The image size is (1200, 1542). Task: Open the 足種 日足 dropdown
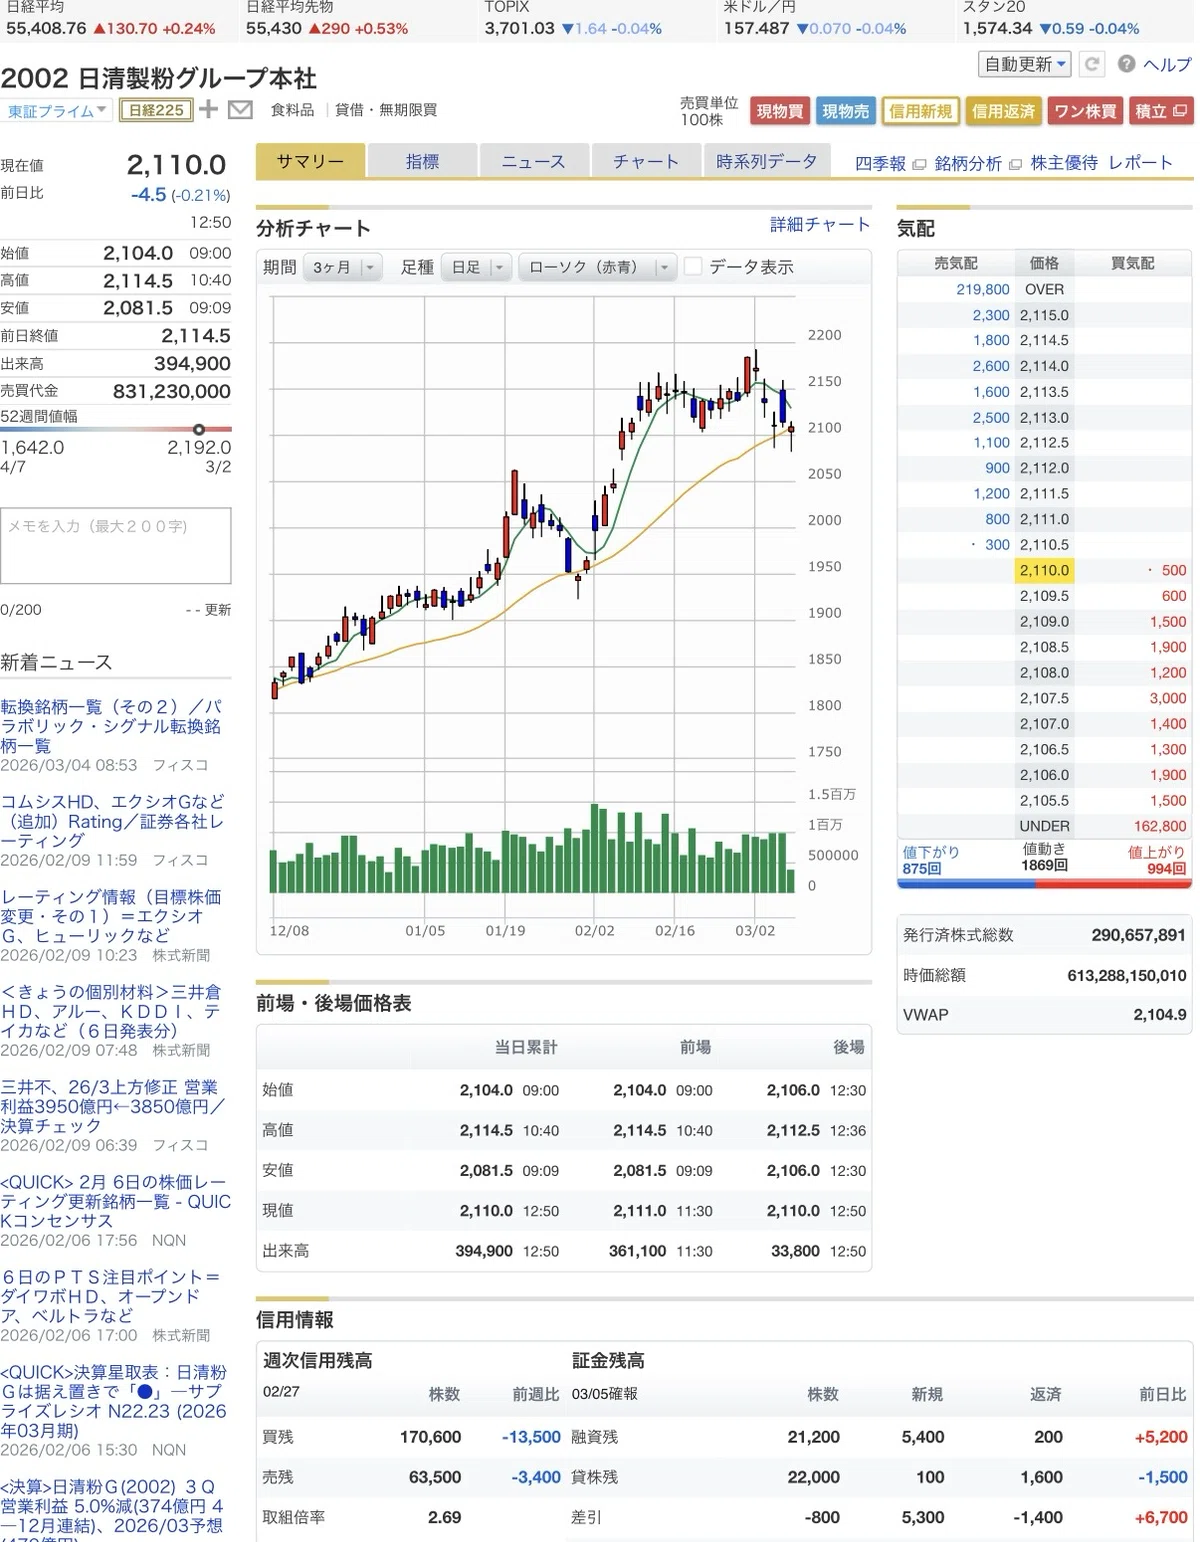[x=477, y=267]
